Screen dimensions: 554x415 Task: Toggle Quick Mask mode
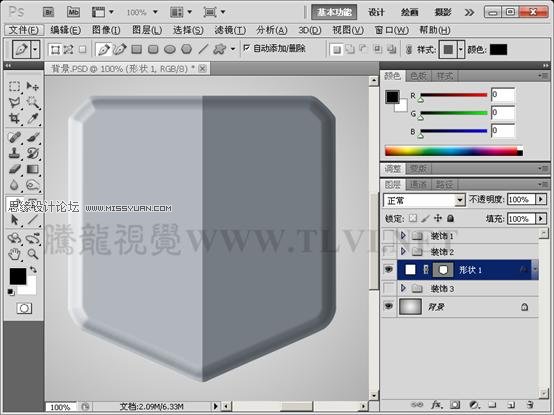(x=24, y=308)
